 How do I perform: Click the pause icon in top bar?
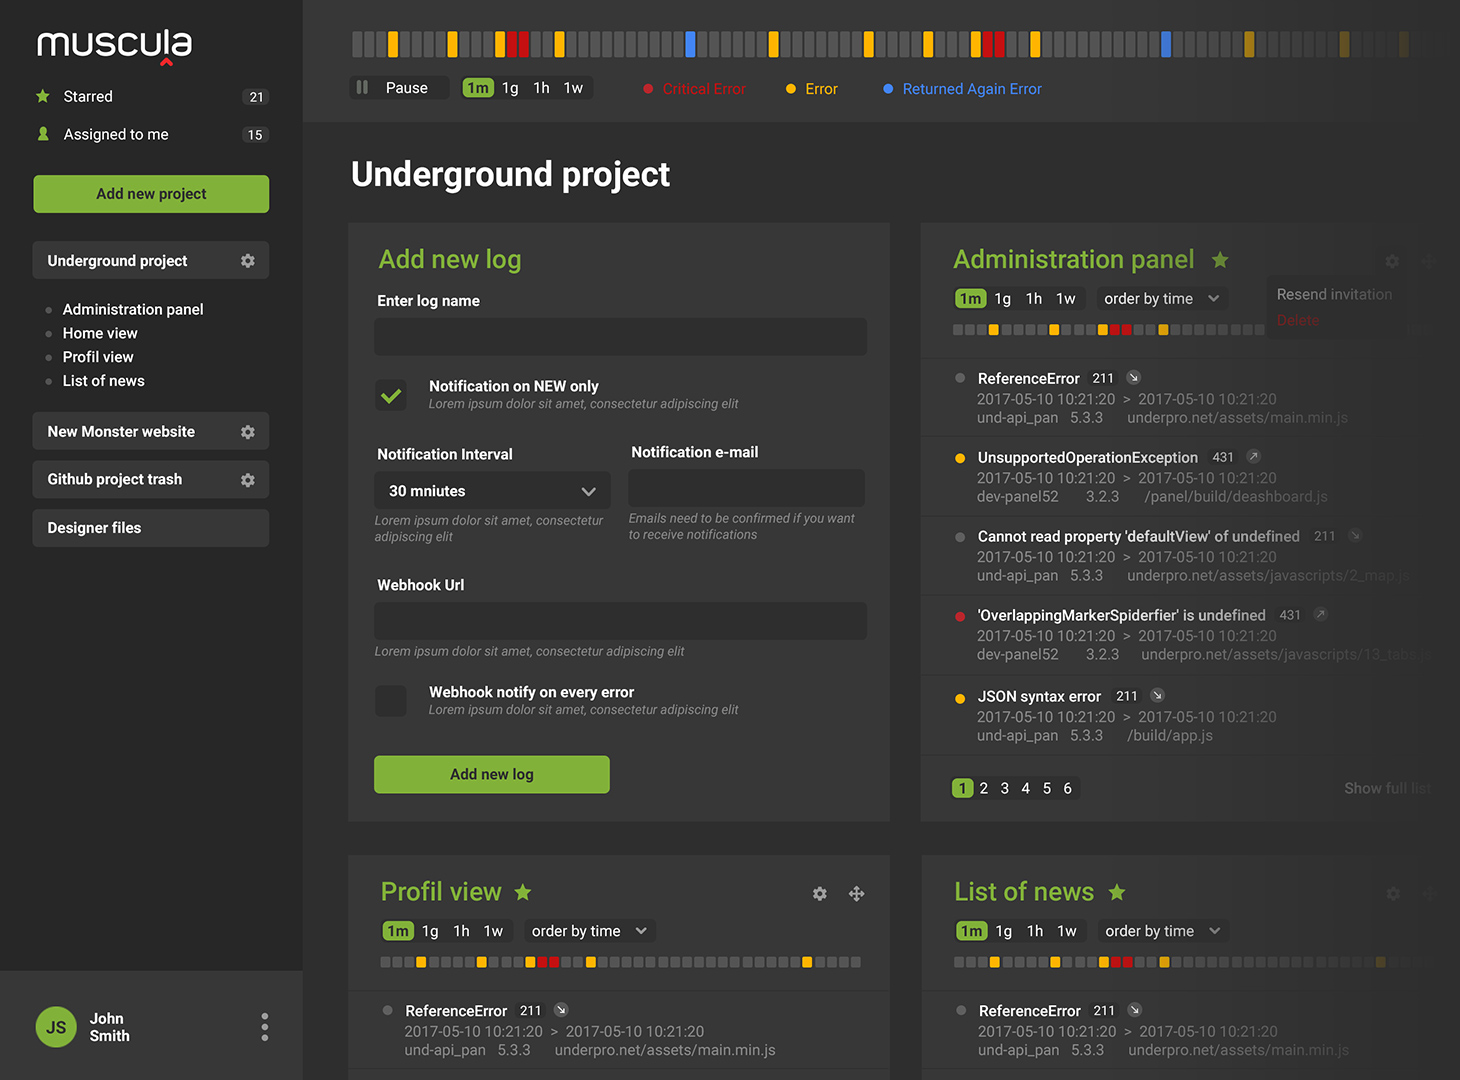click(363, 88)
